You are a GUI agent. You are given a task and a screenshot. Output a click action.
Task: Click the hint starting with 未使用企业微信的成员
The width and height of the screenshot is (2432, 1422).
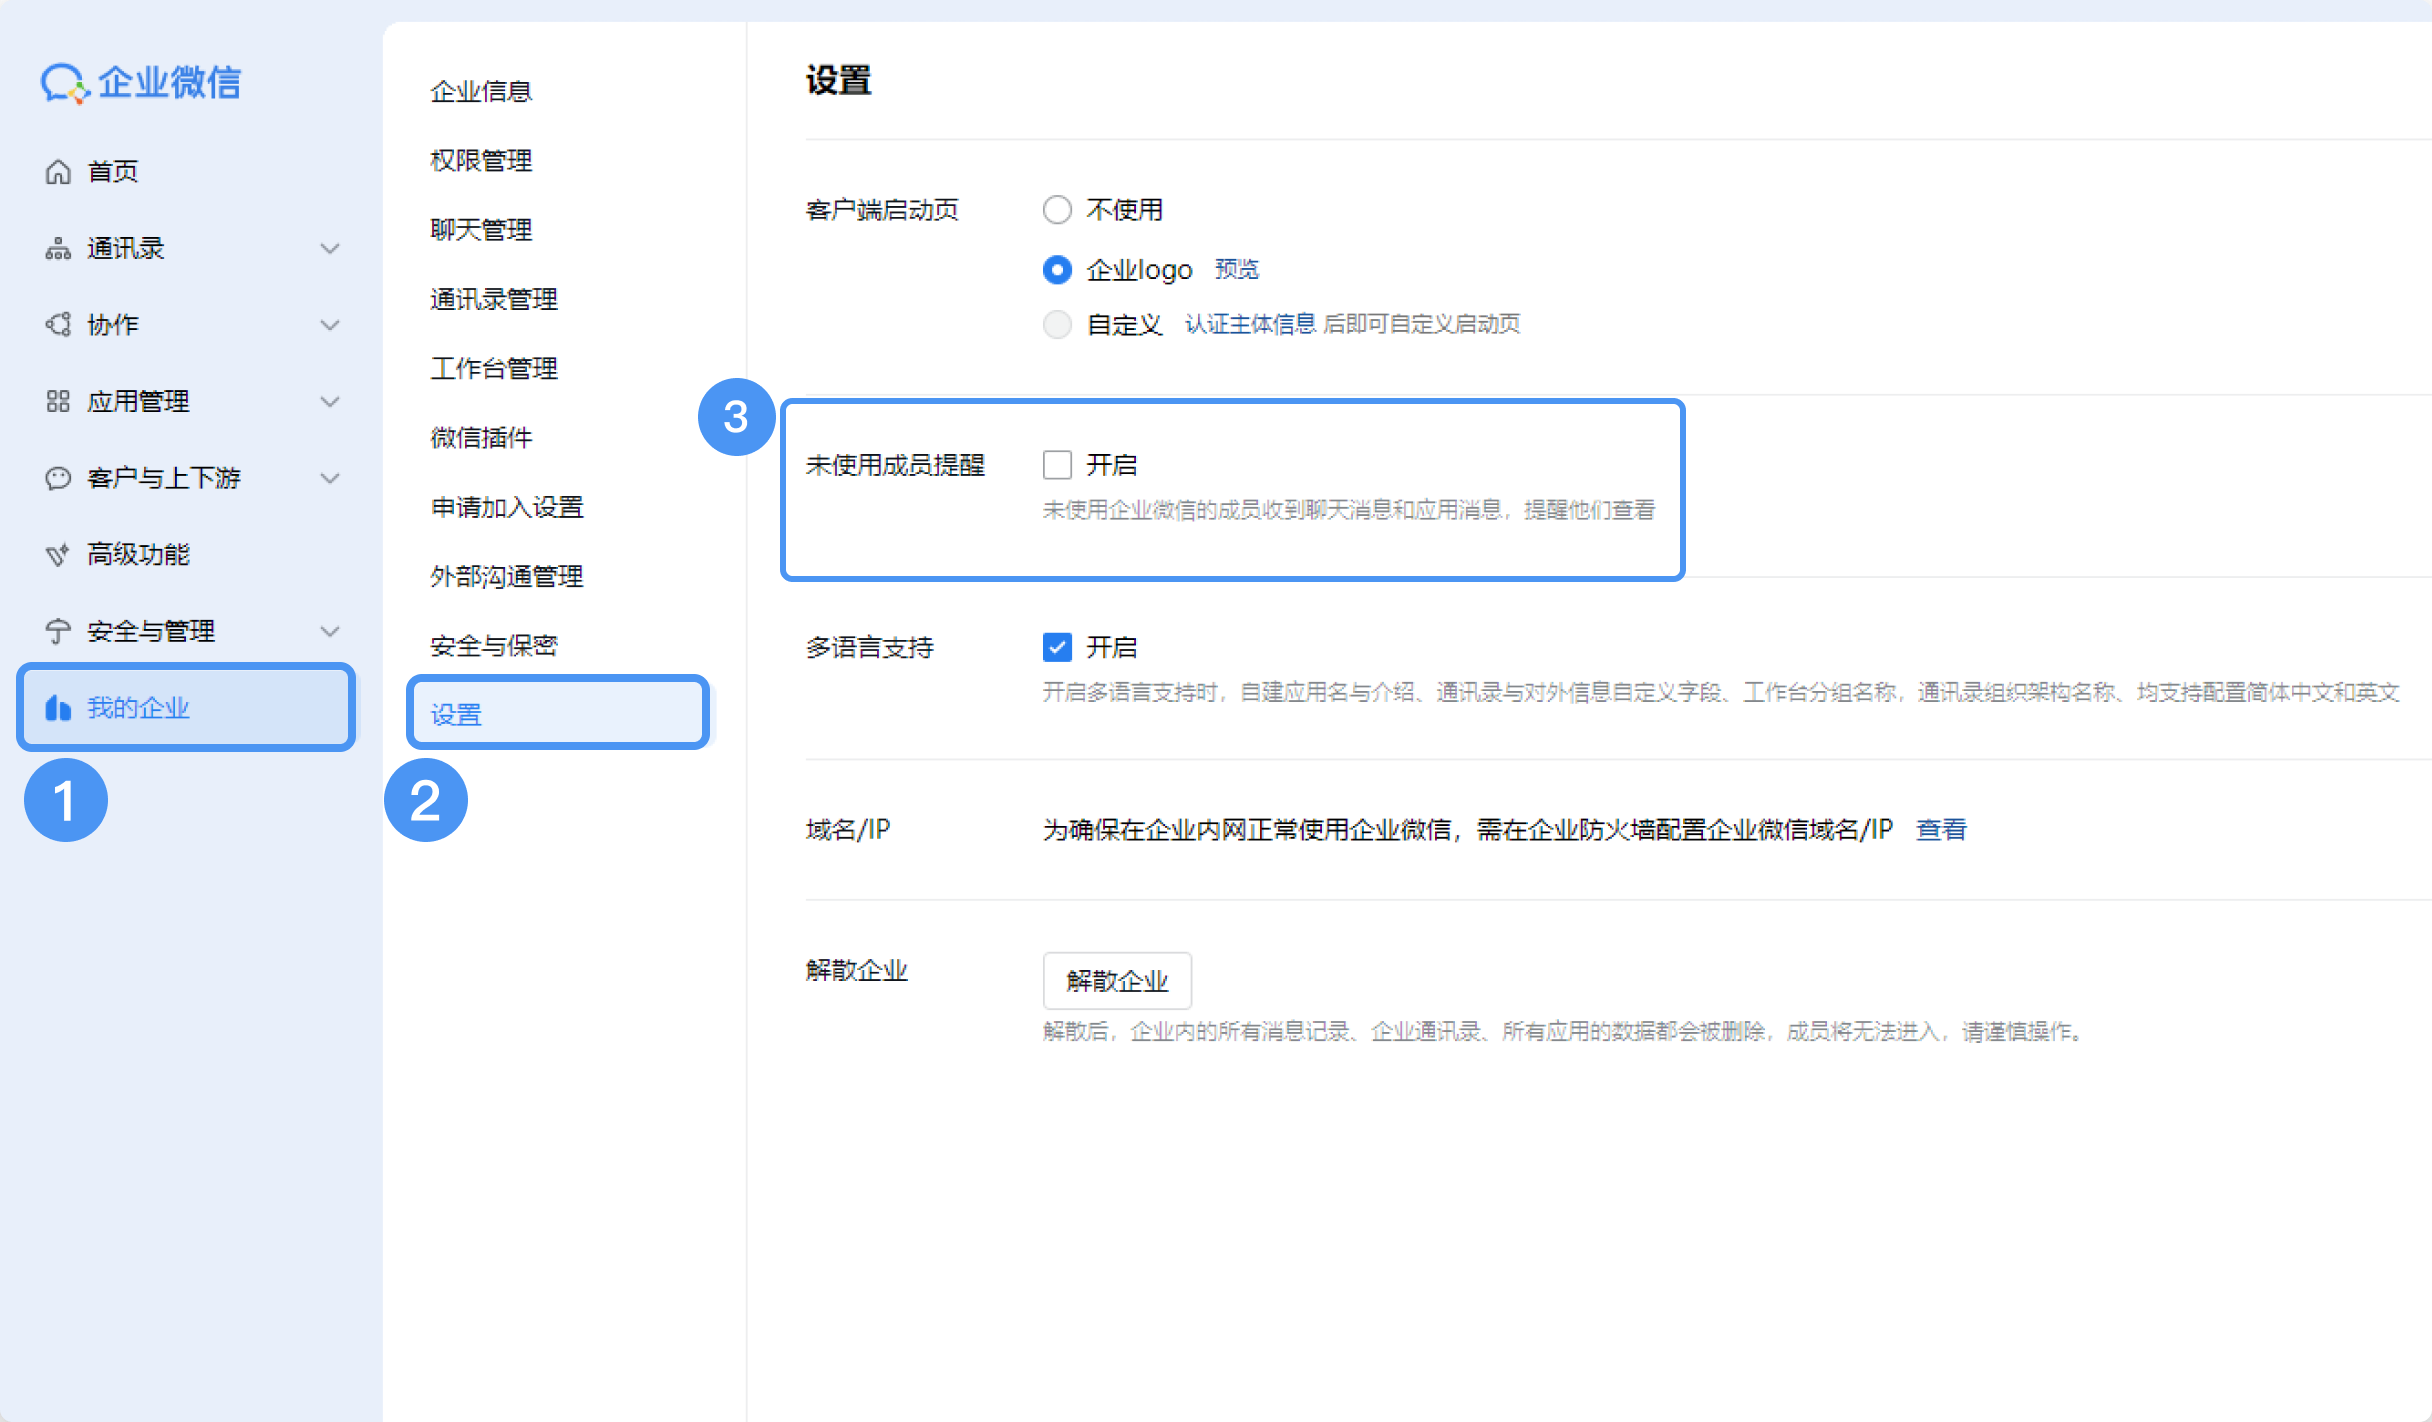pos(1349,510)
